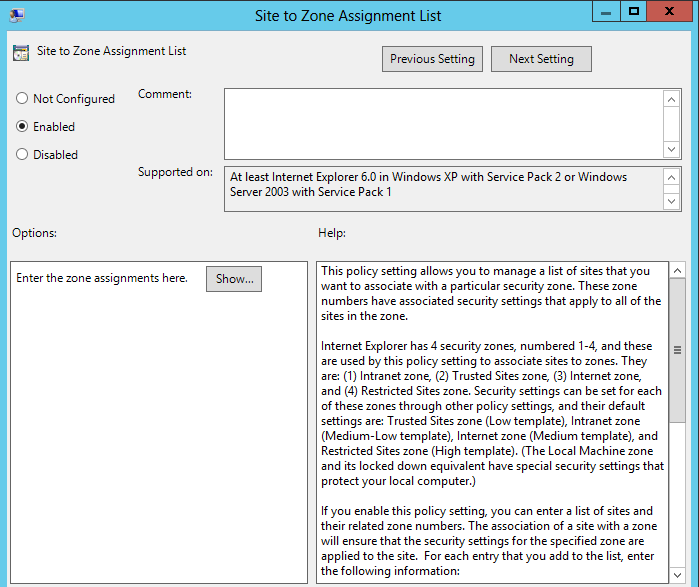Click the 'Options:' label
This screenshot has height=587, width=699.
tap(34, 233)
